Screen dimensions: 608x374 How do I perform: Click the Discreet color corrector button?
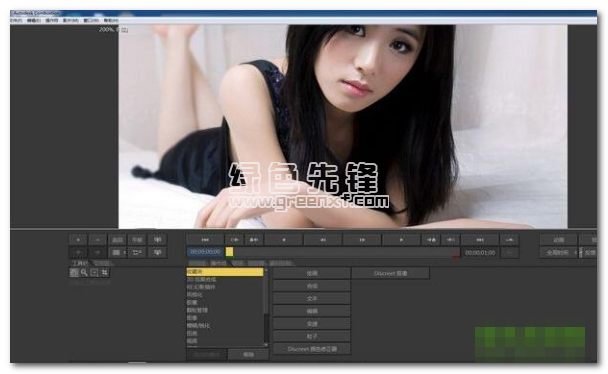(x=312, y=349)
